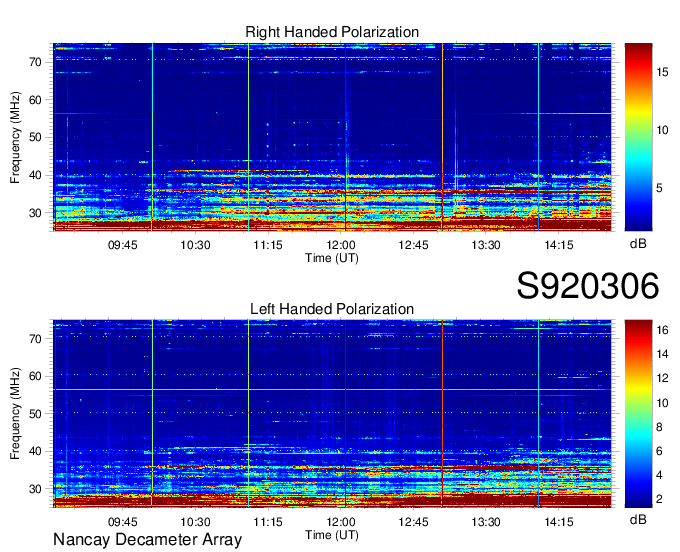Viewport: 680px width, 552px height.
Task: Click the 16 dB mark on lower colorbar
Action: coord(663,330)
